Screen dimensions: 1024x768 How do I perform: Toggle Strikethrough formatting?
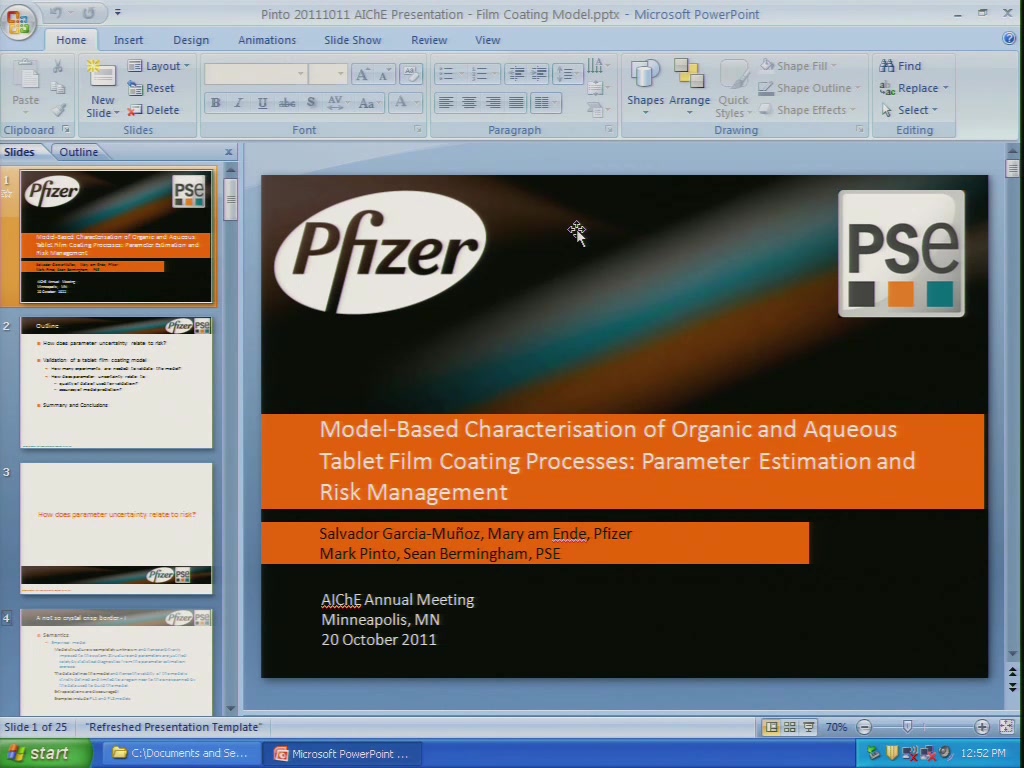click(x=287, y=103)
